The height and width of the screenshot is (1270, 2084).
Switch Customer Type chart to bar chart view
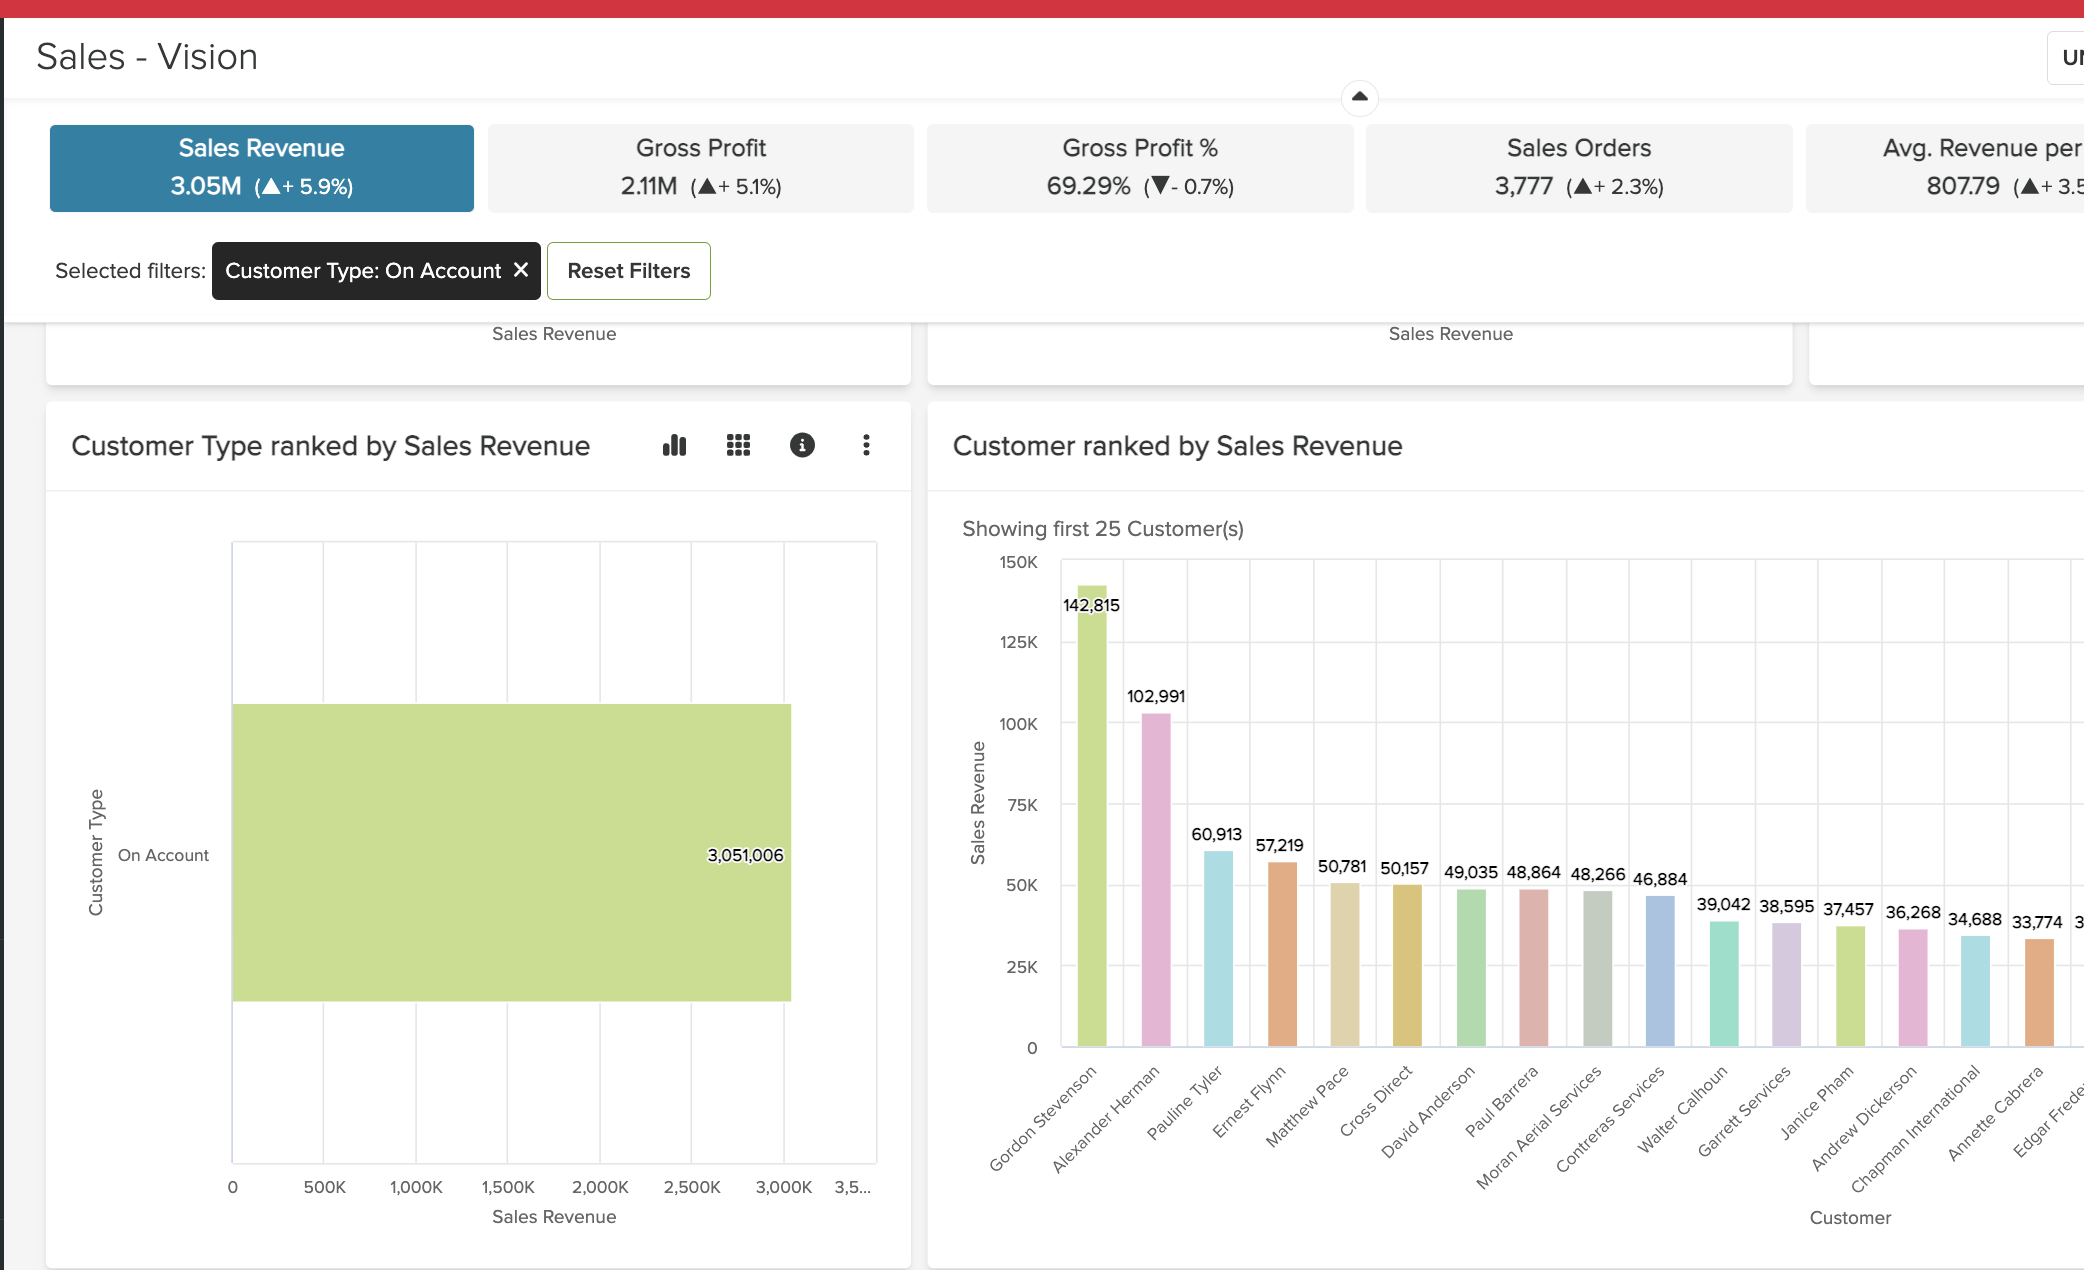click(x=673, y=446)
